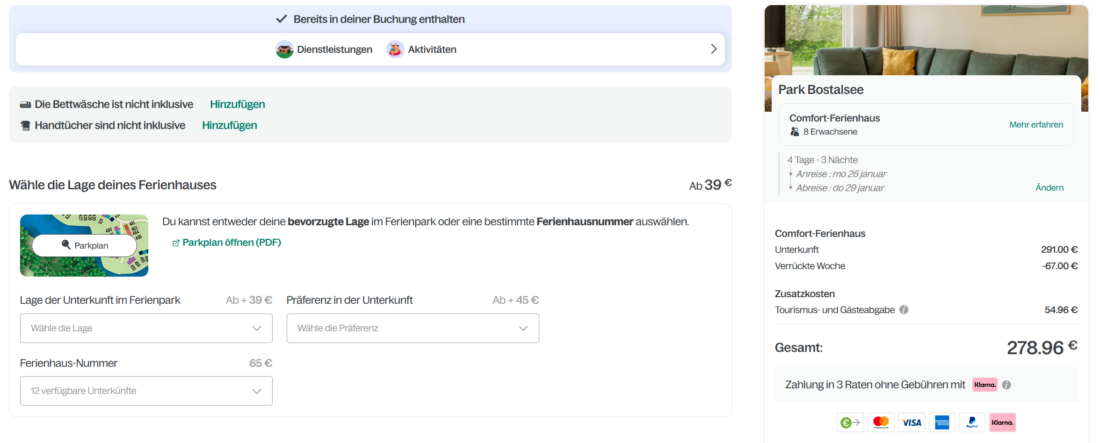This screenshot has height=443, width=1100.
Task: Click the Gesamt total 278.96 € amount
Action: [1042, 348]
